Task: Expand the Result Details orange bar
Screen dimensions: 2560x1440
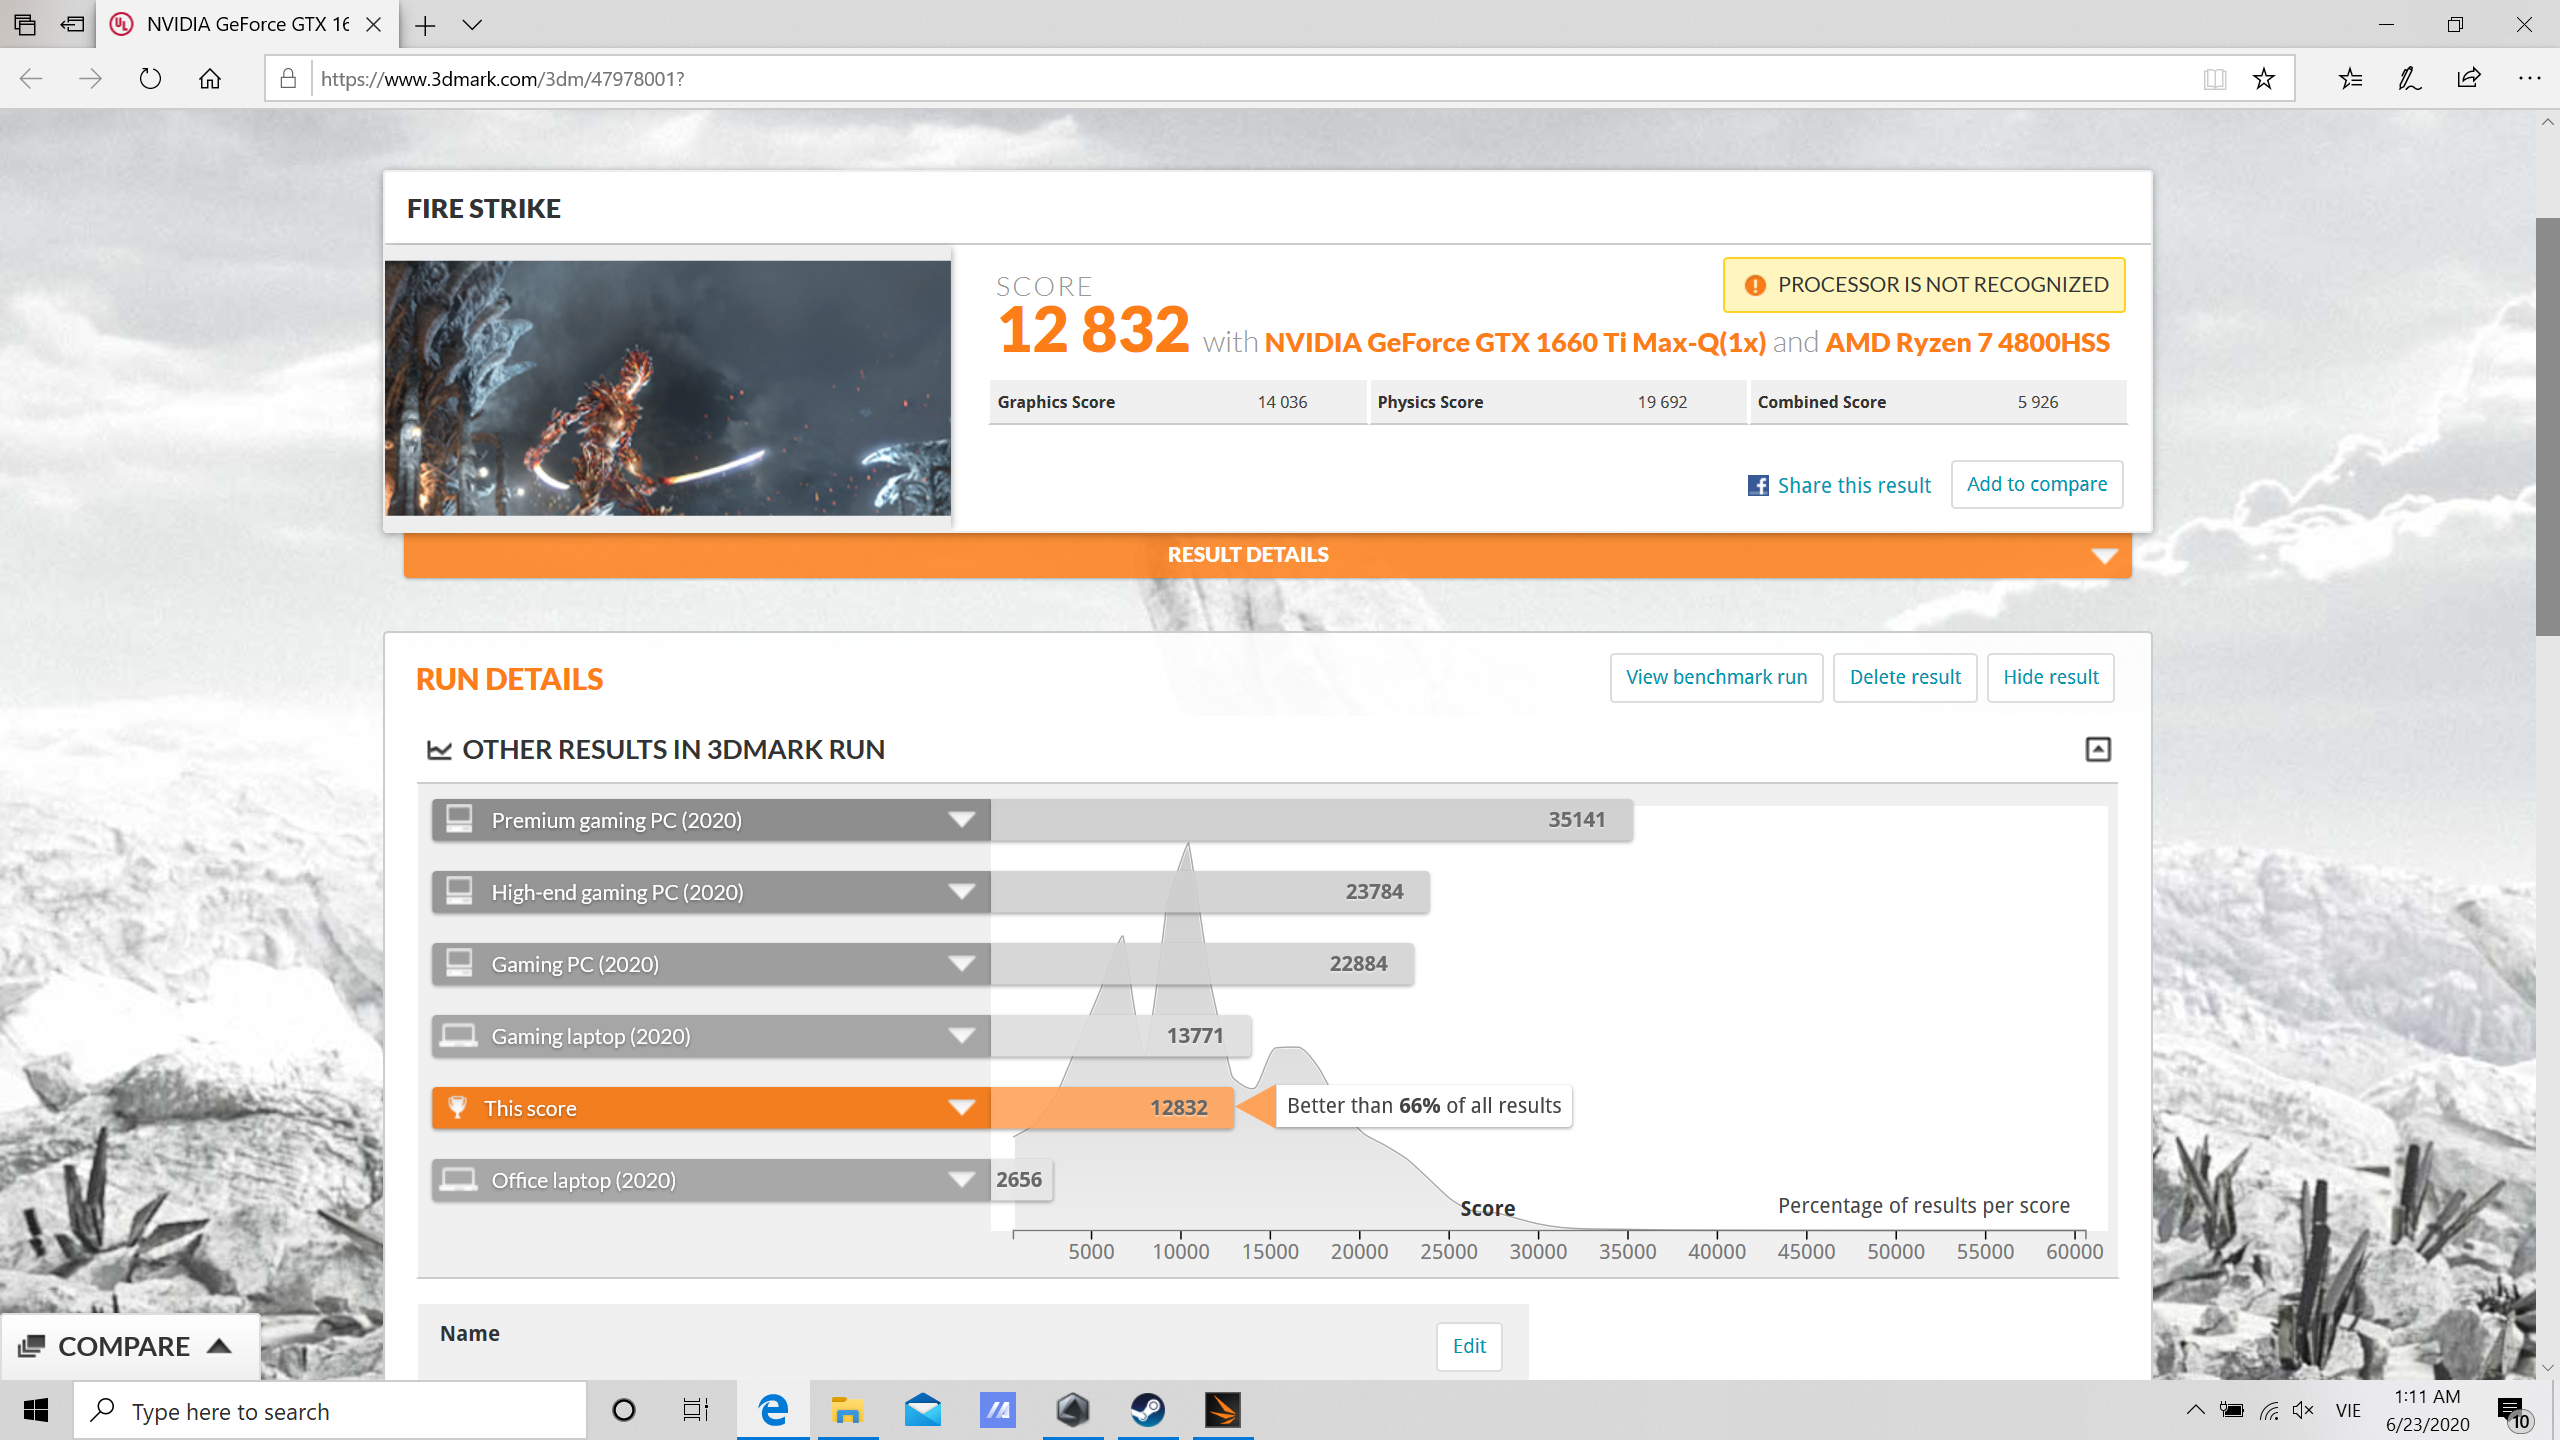Action: tap(1267, 555)
